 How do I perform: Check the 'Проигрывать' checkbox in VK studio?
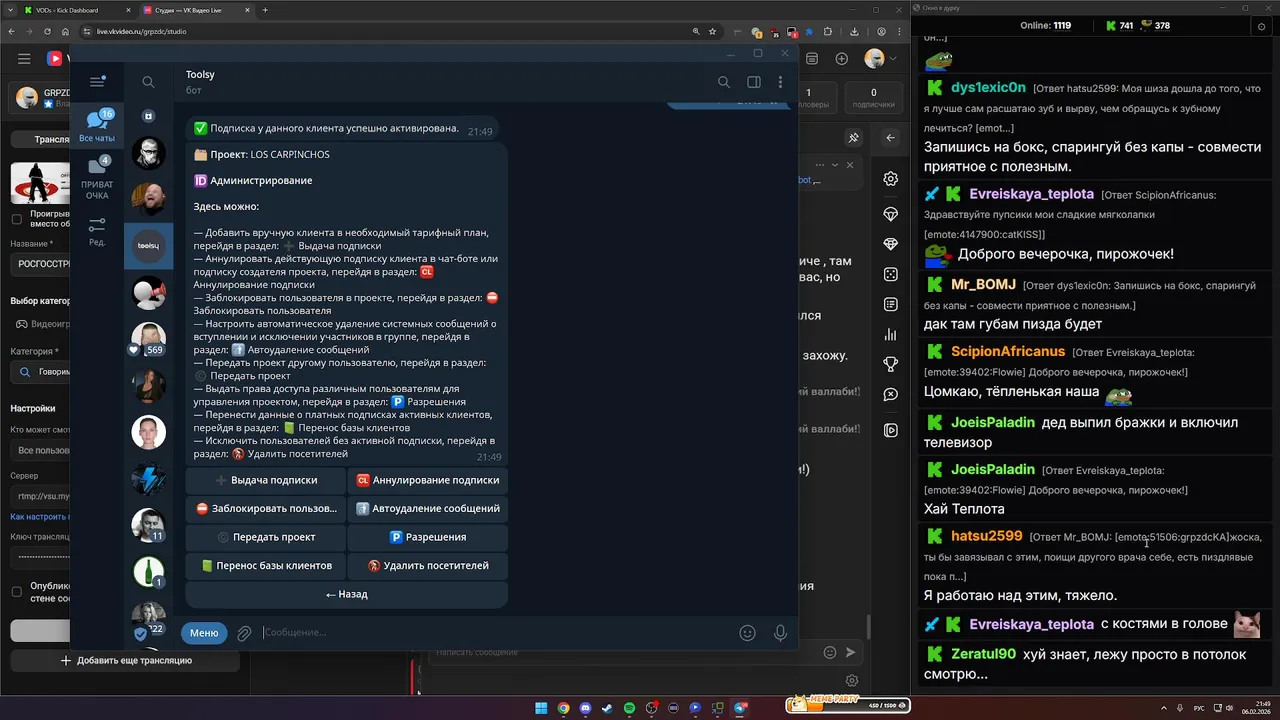[x=16, y=219]
